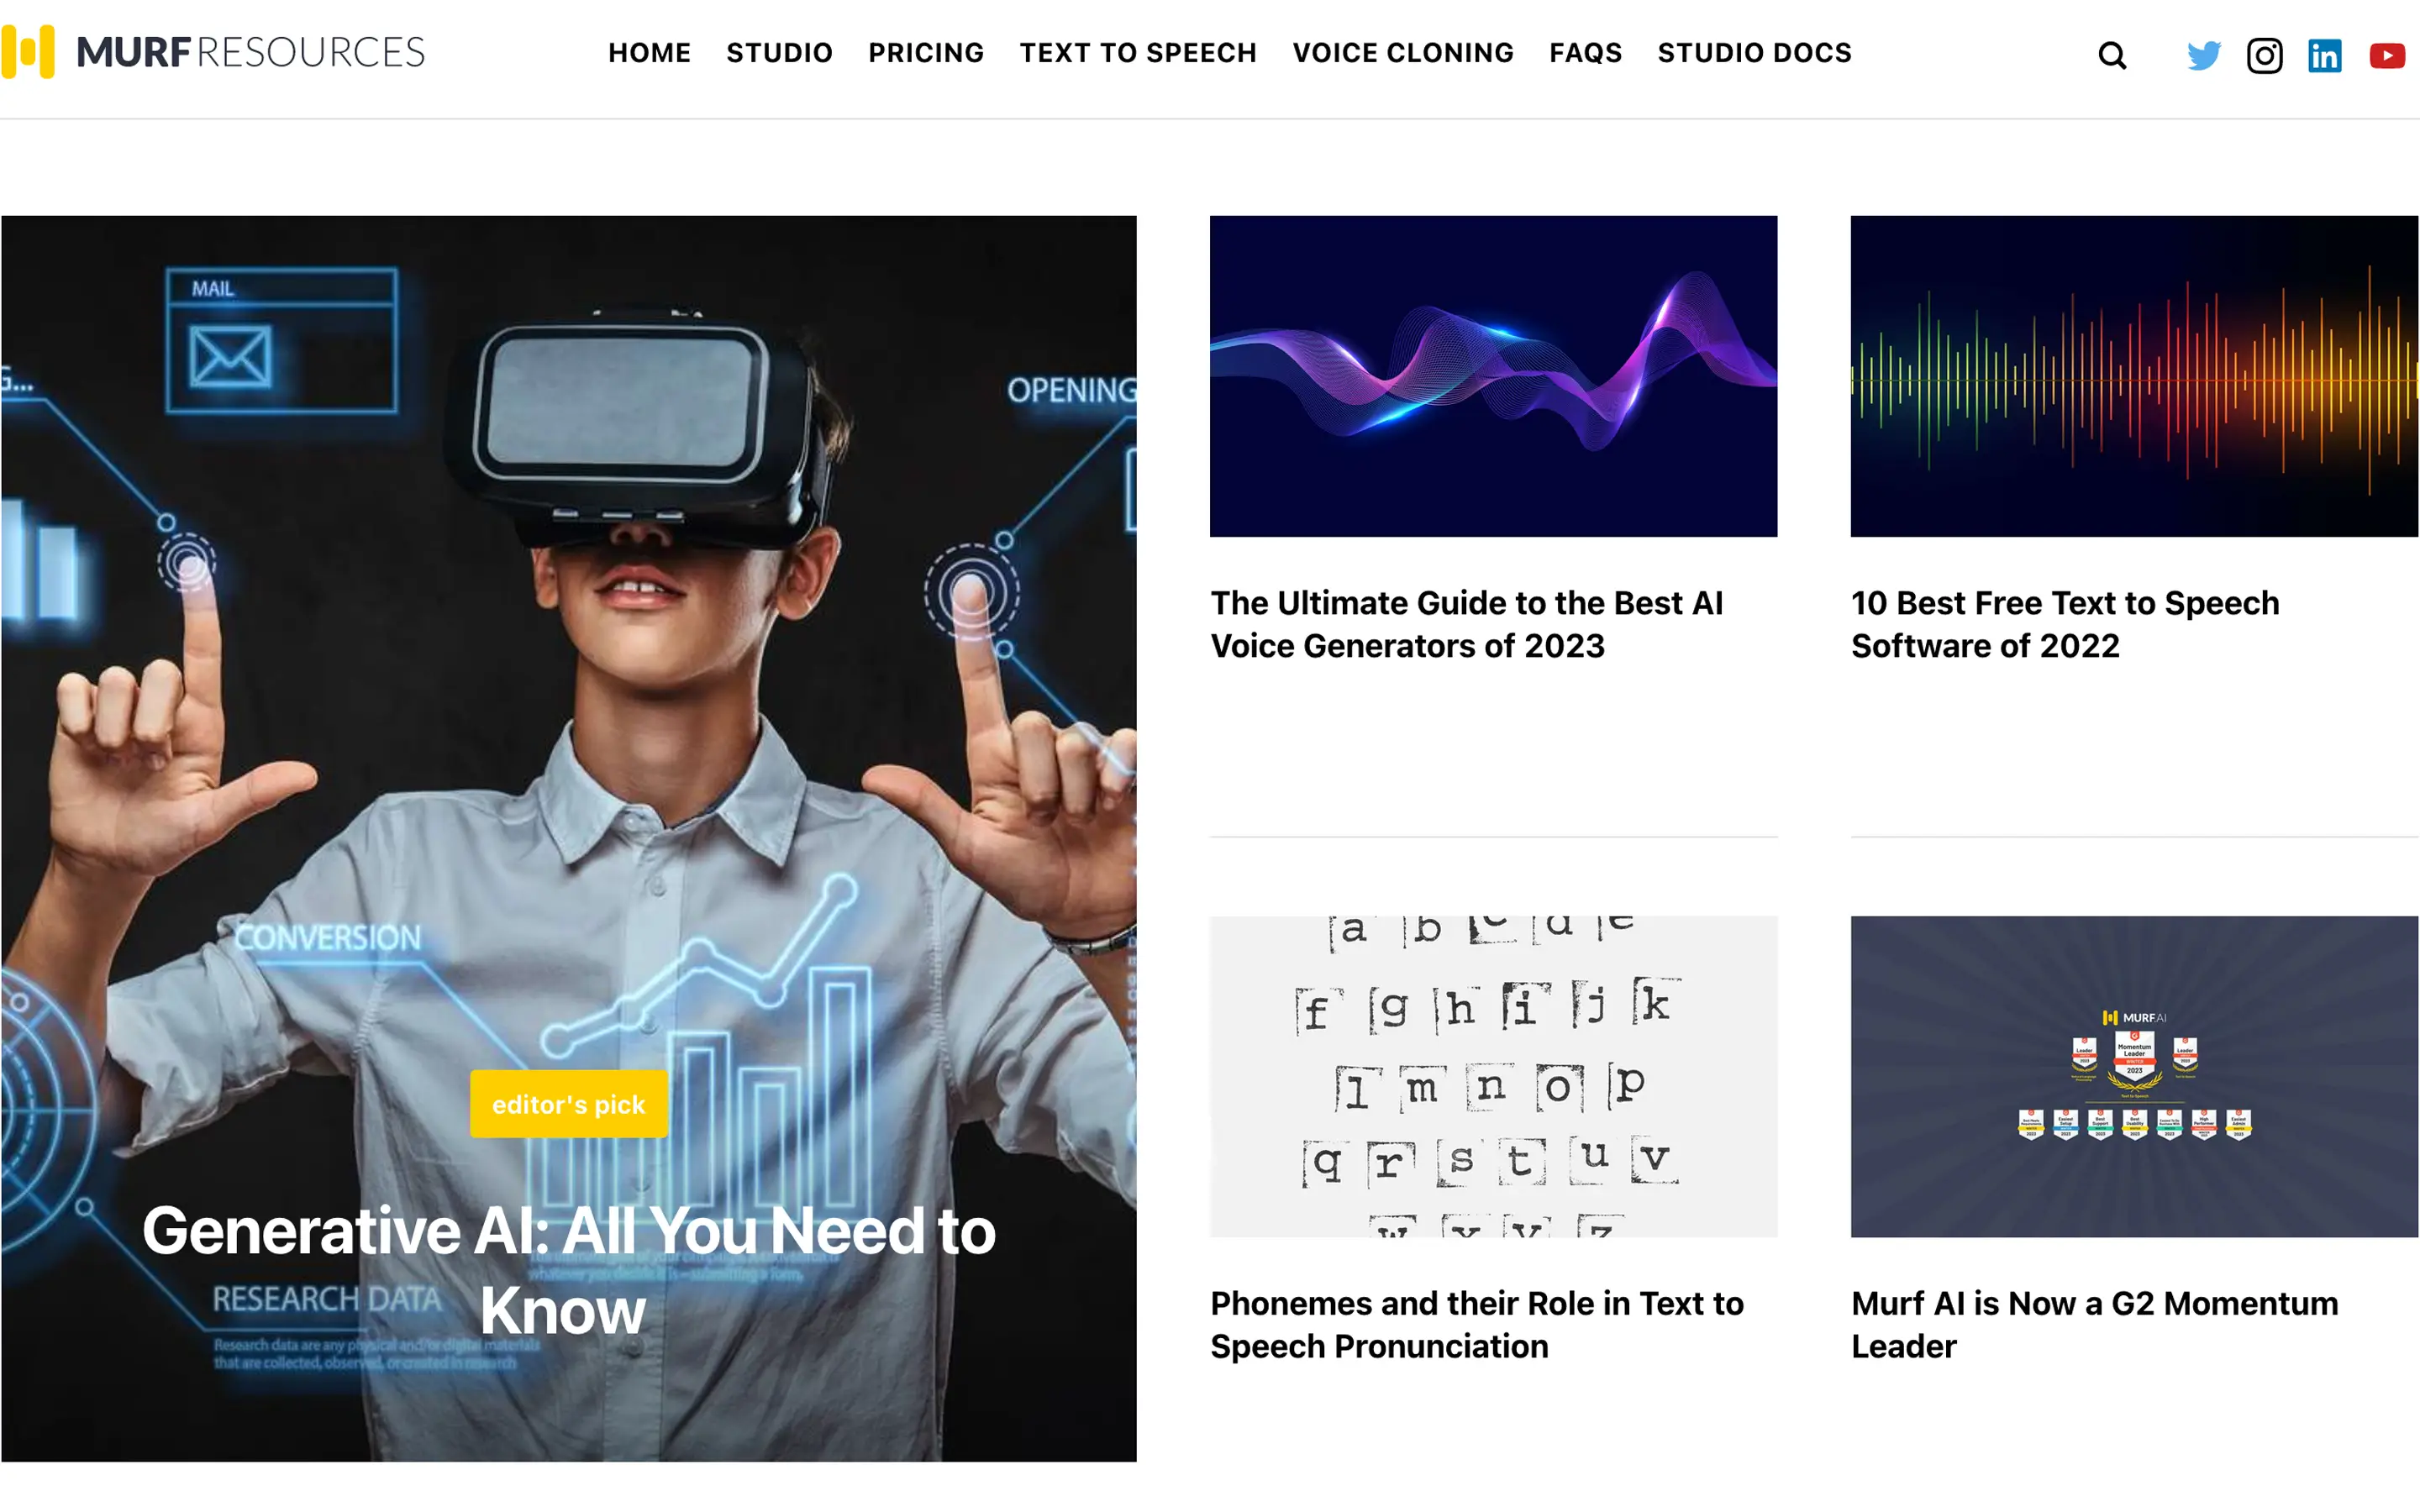Open the purple sound wave thumbnail

pyautogui.click(x=1493, y=376)
